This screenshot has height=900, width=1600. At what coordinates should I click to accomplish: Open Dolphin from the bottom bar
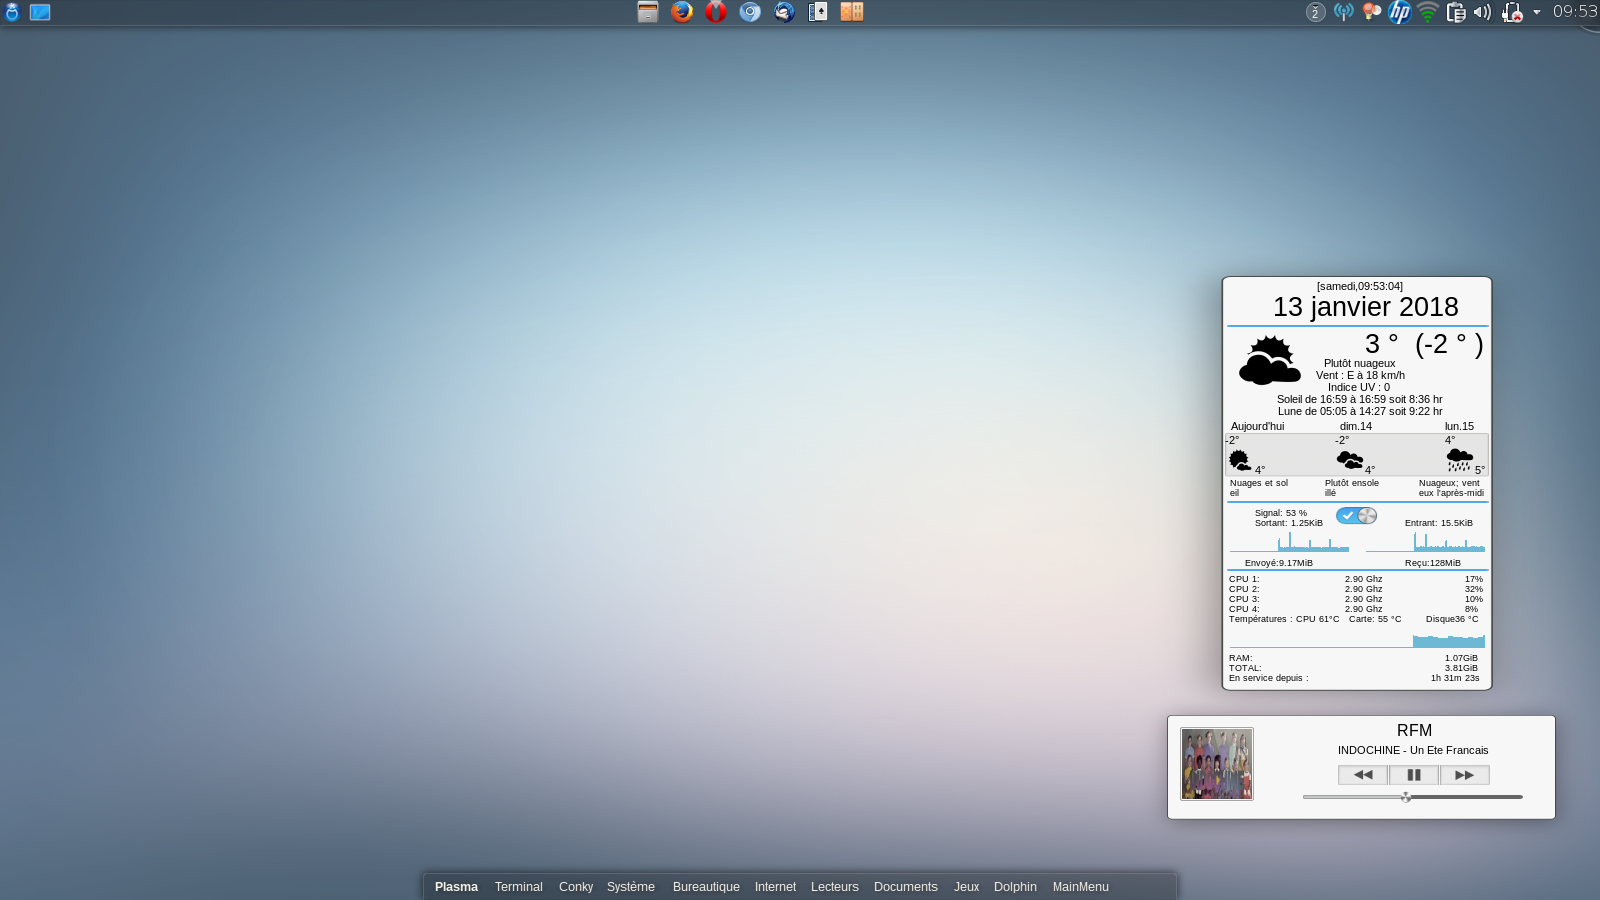pyautogui.click(x=1015, y=887)
